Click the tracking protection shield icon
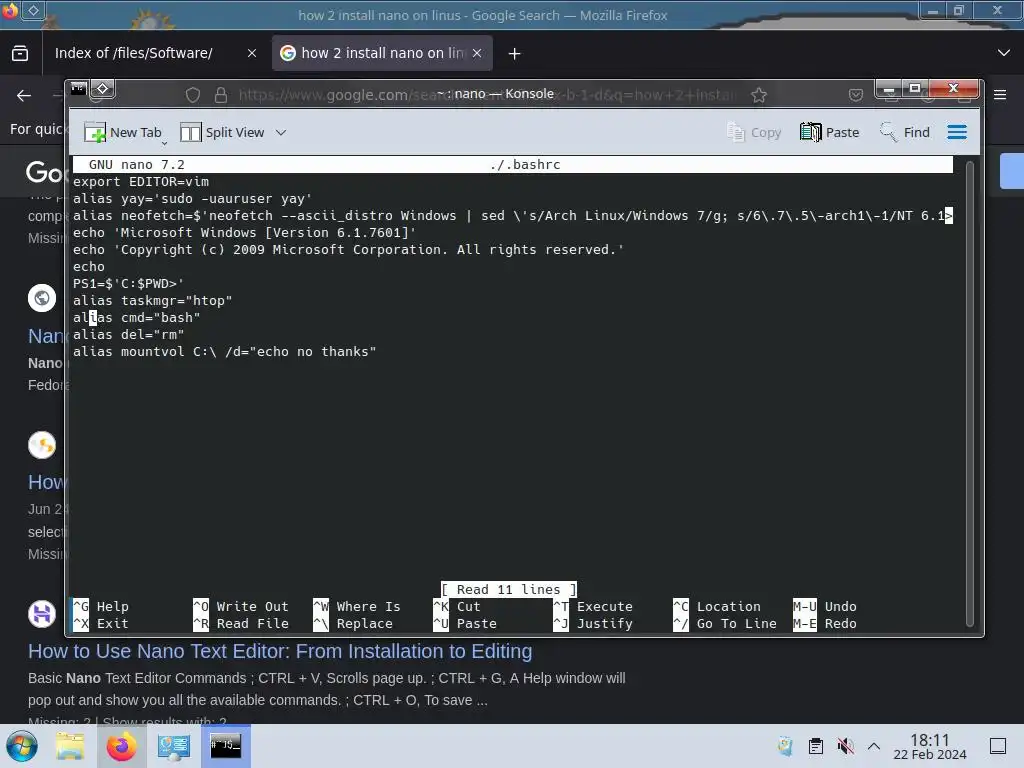The image size is (1024, 768). (193, 95)
